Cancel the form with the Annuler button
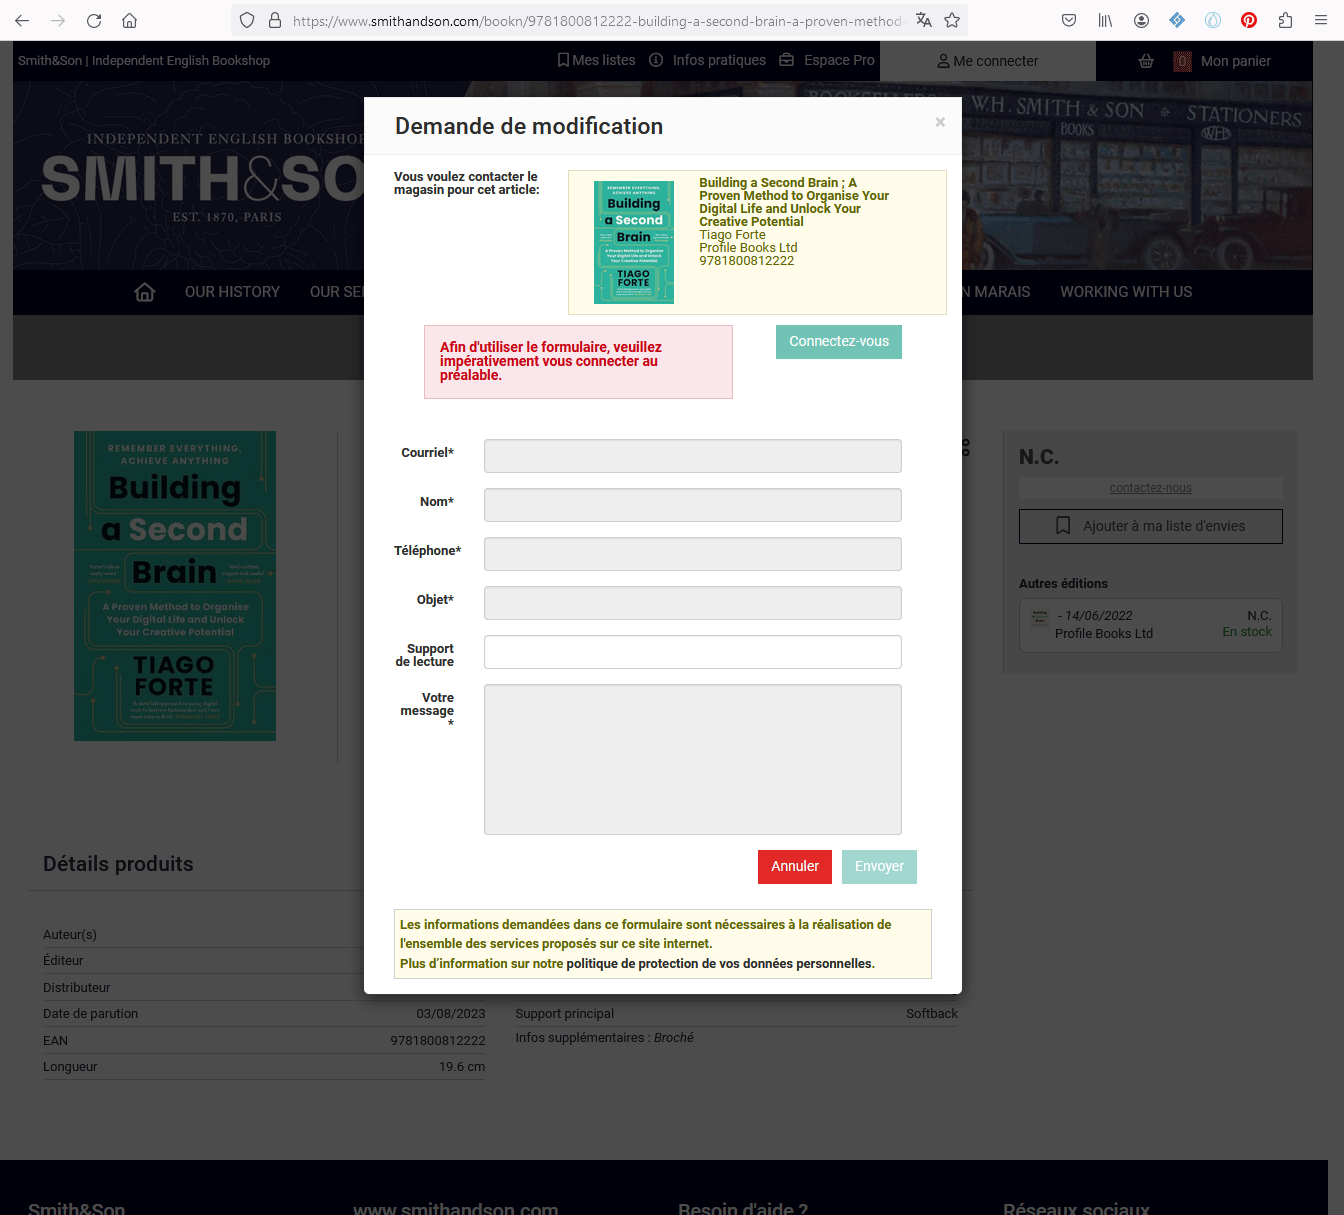1344x1215 pixels. [794, 867]
